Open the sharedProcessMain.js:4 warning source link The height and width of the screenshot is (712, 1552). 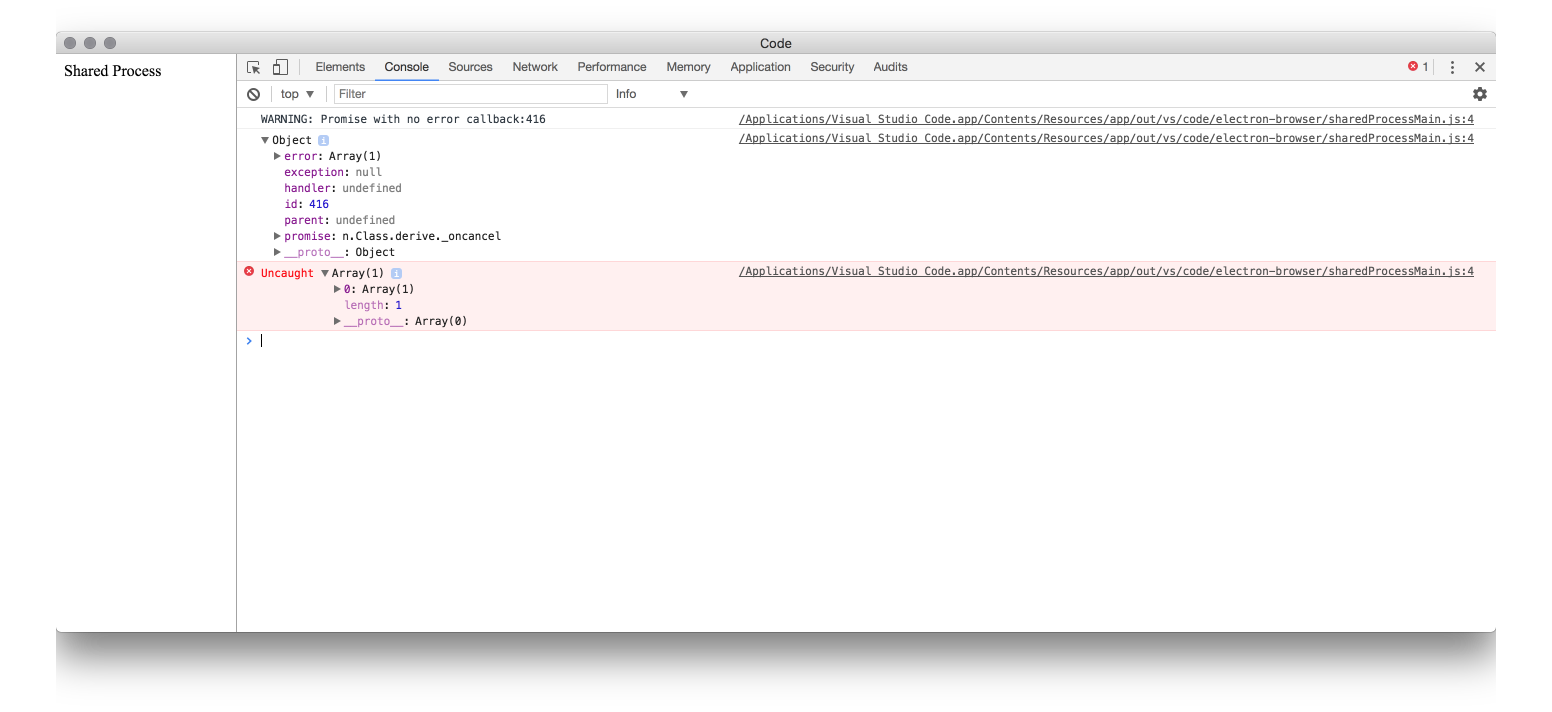(1106, 118)
